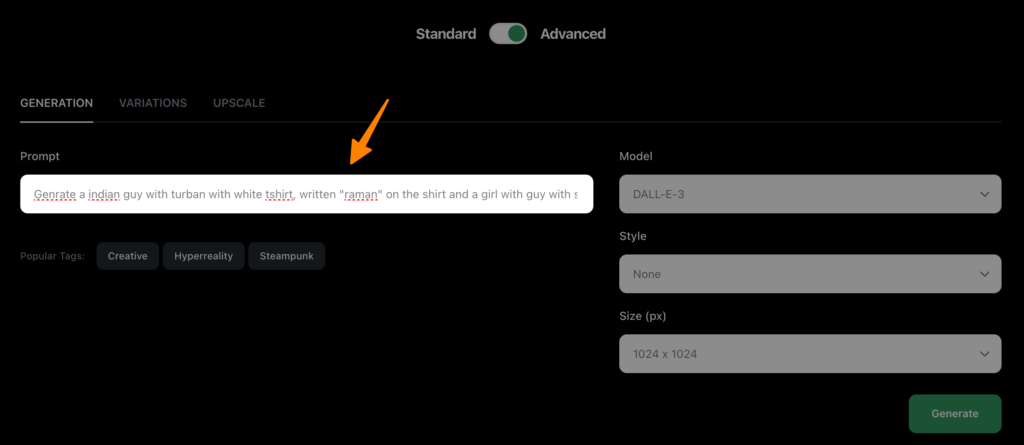Select the Steampunk popular tag
The height and width of the screenshot is (445, 1024).
tap(286, 256)
